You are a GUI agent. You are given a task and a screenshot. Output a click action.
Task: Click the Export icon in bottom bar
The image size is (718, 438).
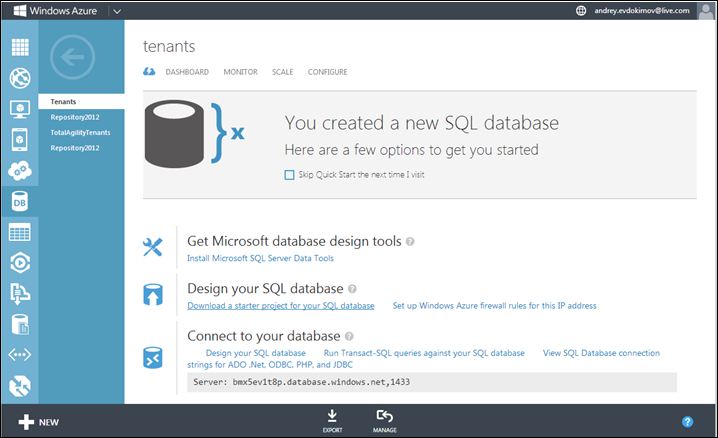point(332,421)
